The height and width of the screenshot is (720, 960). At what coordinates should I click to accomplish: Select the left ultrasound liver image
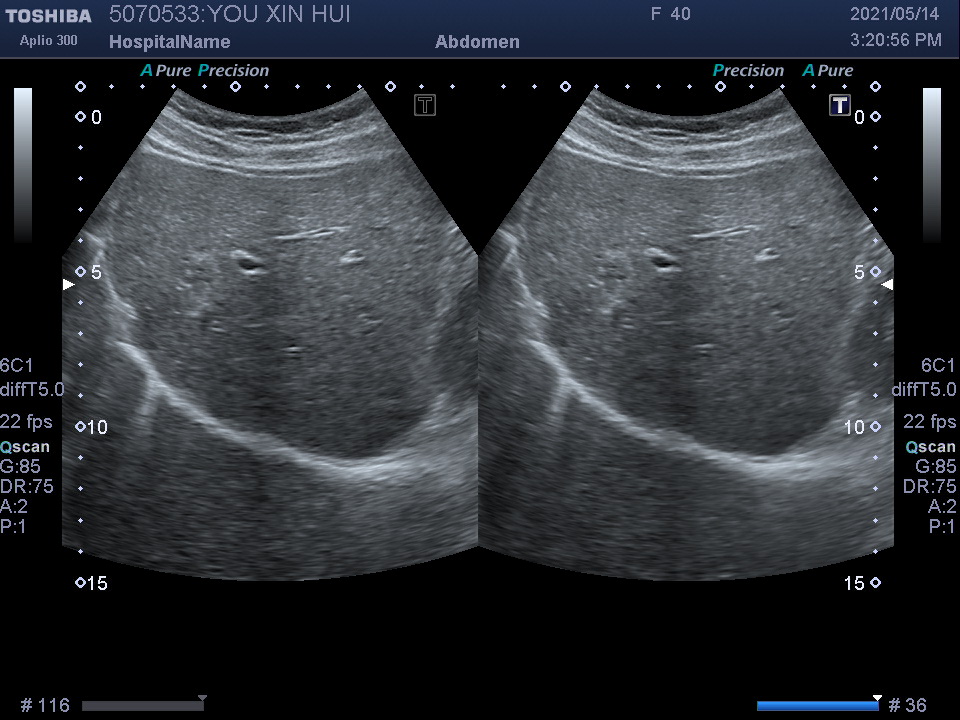pyautogui.click(x=270, y=334)
